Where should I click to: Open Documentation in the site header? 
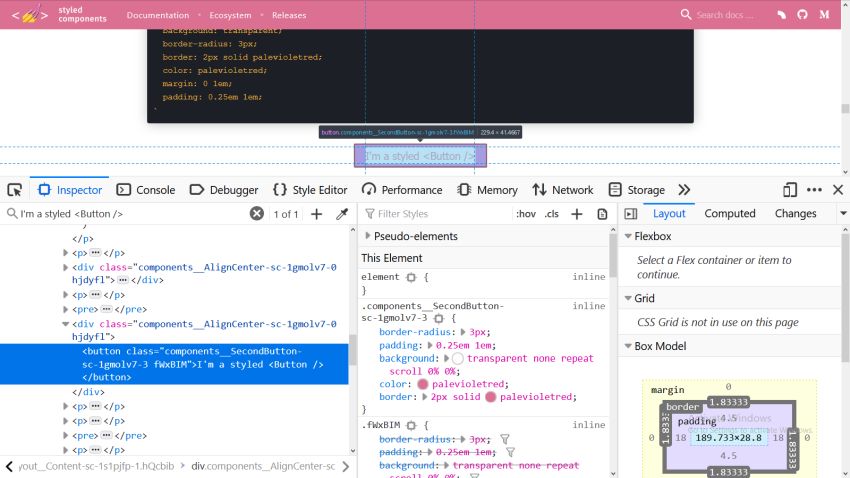158,15
